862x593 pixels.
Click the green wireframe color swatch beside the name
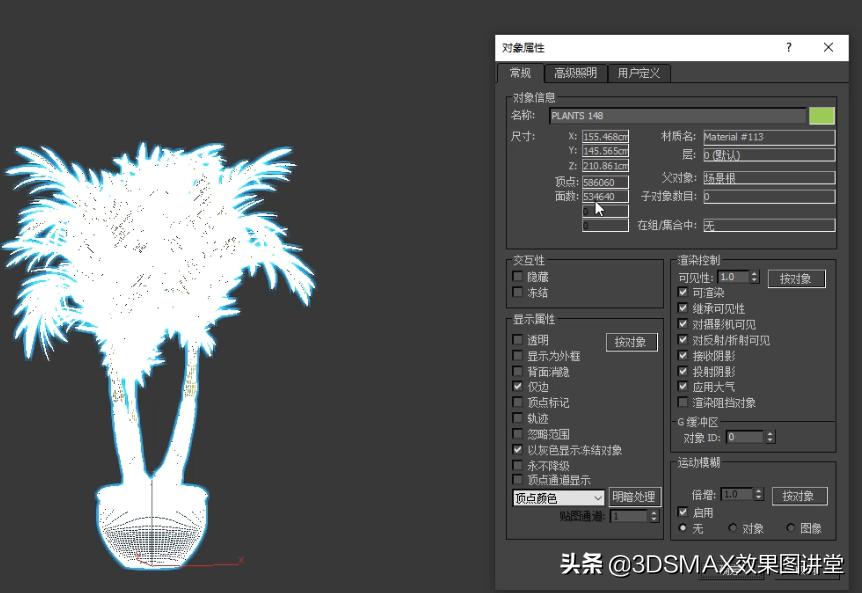(824, 115)
